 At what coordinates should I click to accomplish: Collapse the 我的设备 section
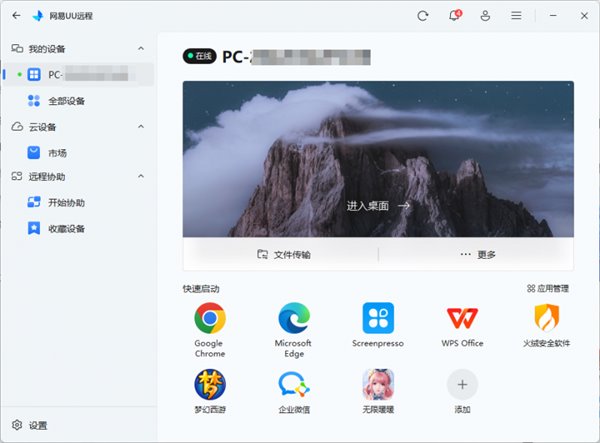[140, 48]
